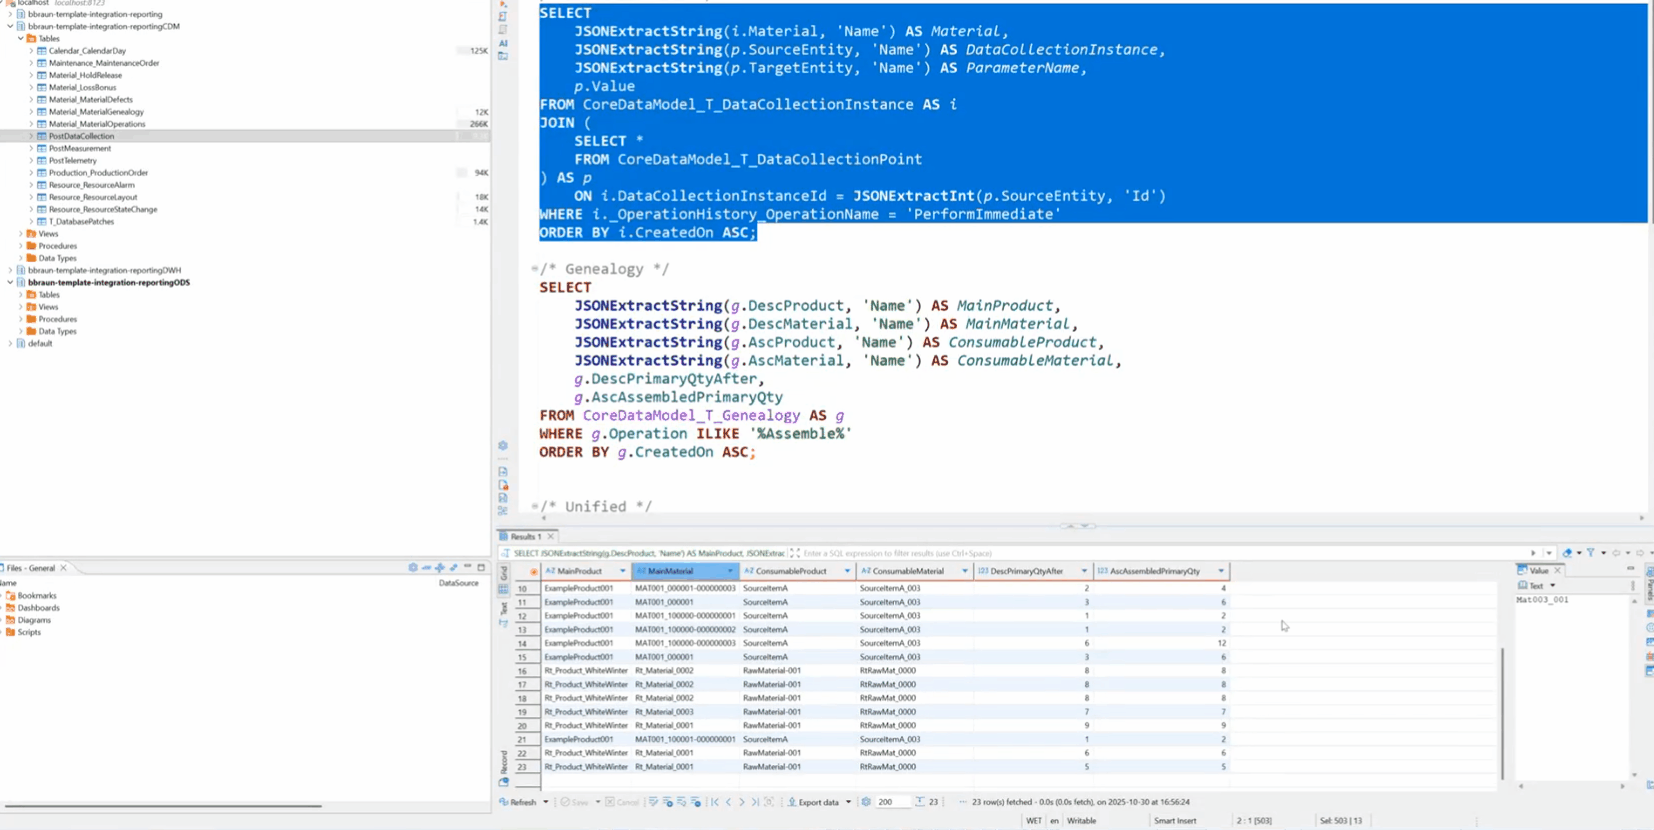Go to the next results page arrow
Viewport: 1654px width, 830px height.
pos(742,802)
